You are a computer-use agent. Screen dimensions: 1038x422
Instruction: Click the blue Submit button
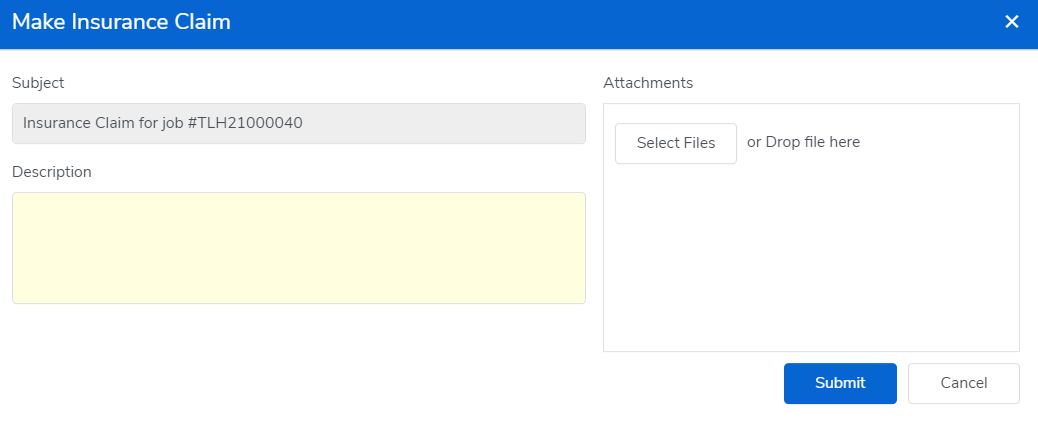(x=840, y=383)
